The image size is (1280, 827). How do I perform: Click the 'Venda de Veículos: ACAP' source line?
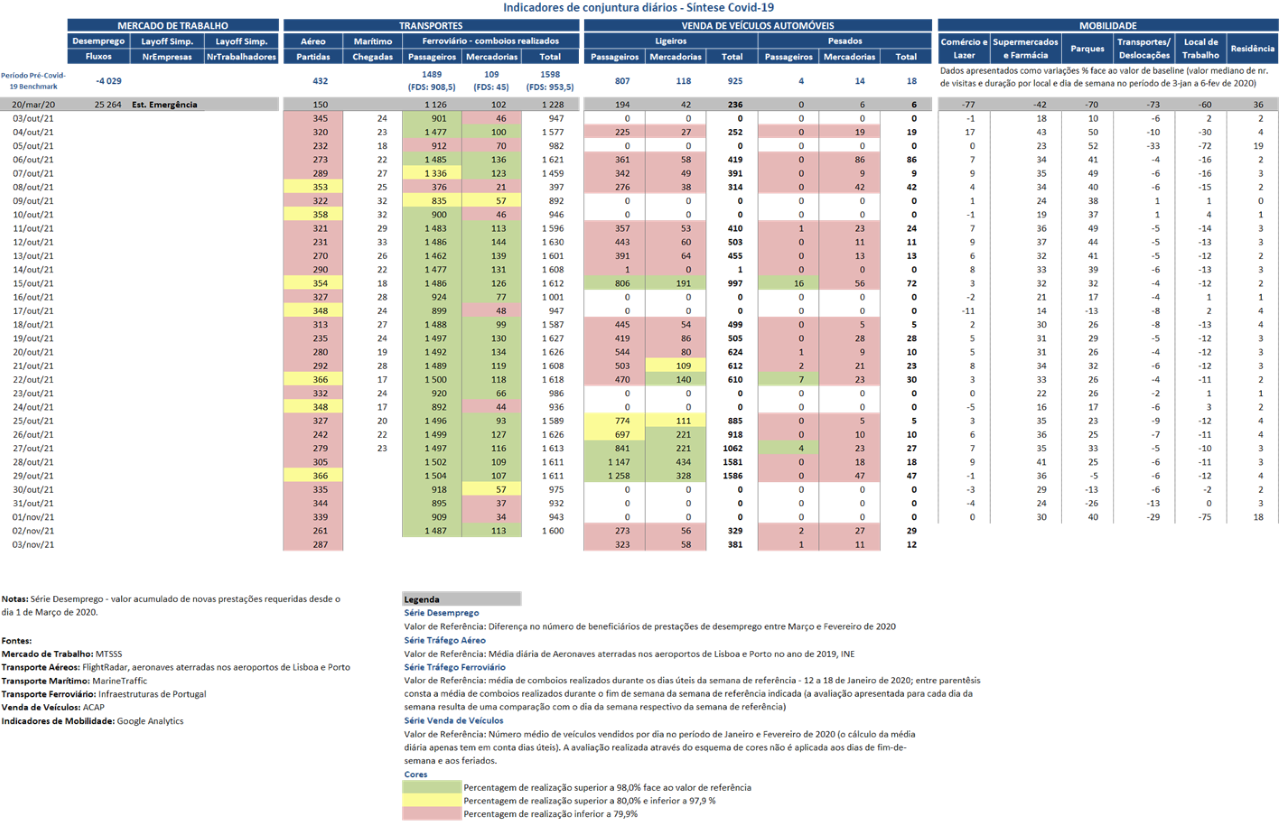pyautogui.click(x=54, y=707)
